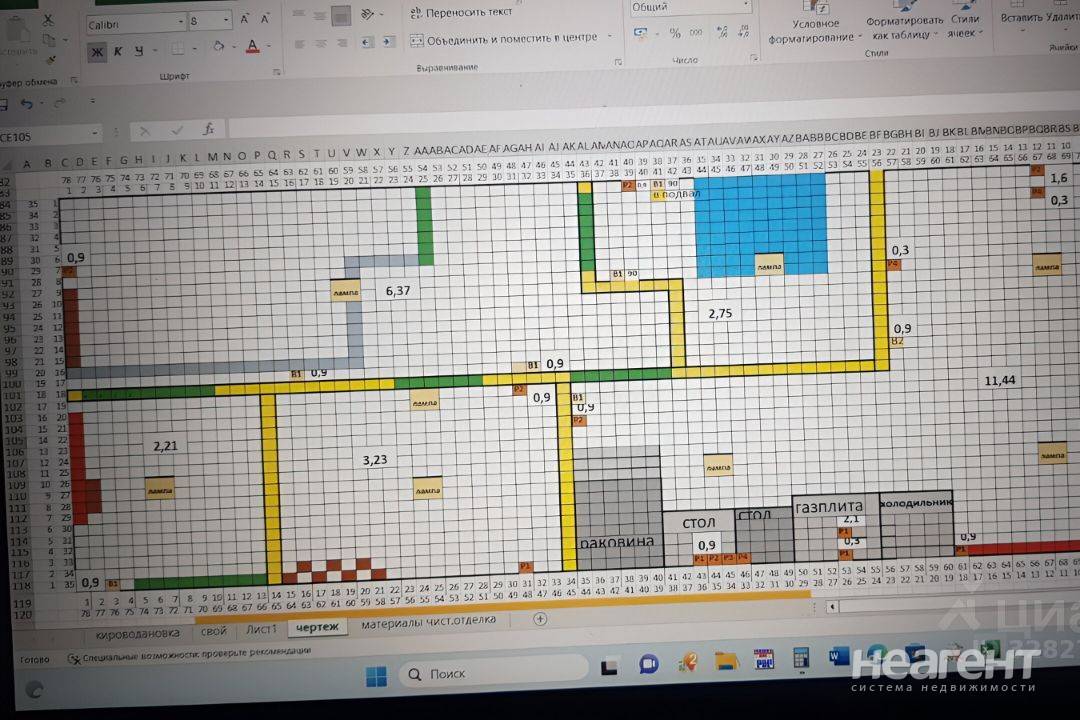Add a new sheet with plus icon
The width and height of the screenshot is (1080, 720).
click(x=540, y=619)
